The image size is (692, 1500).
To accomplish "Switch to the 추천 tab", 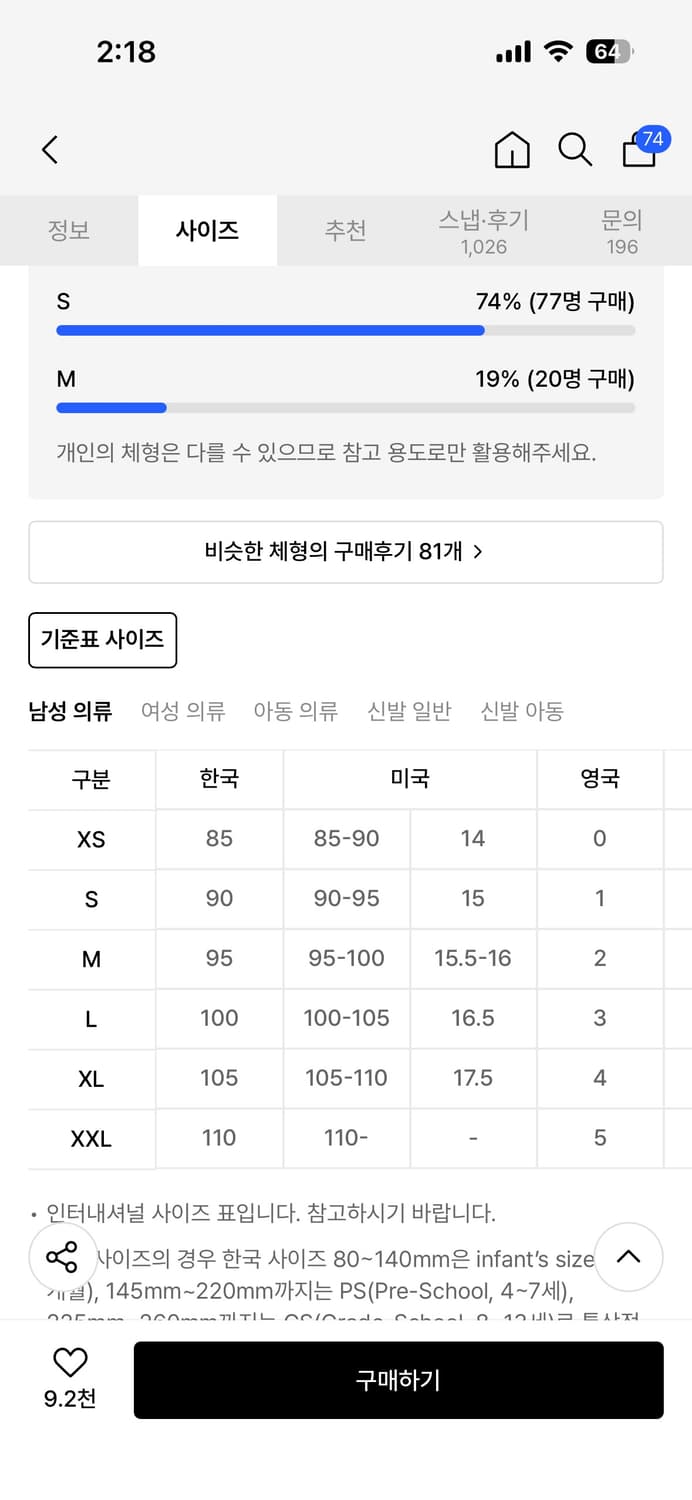I will point(345,230).
